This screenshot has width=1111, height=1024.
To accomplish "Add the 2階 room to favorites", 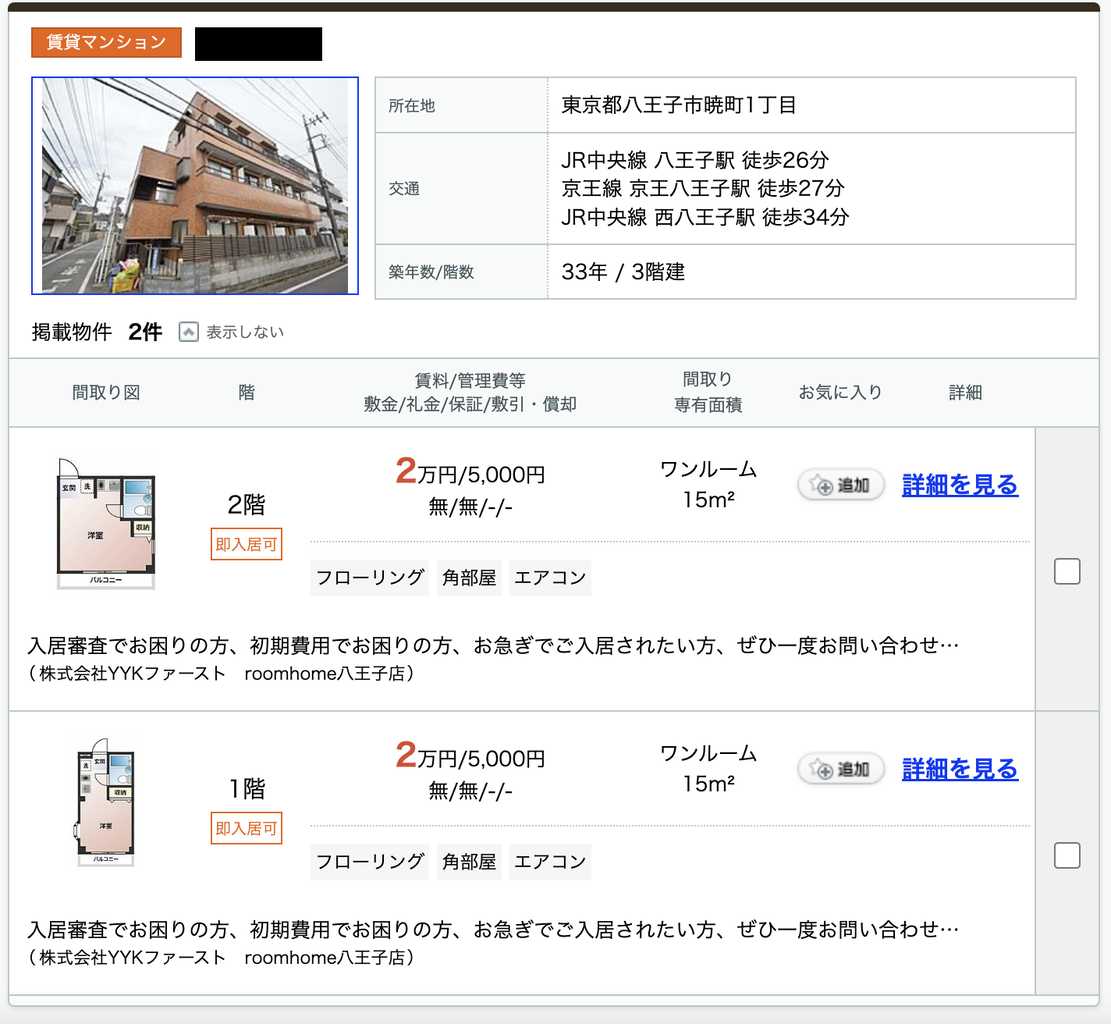I will [841, 485].
